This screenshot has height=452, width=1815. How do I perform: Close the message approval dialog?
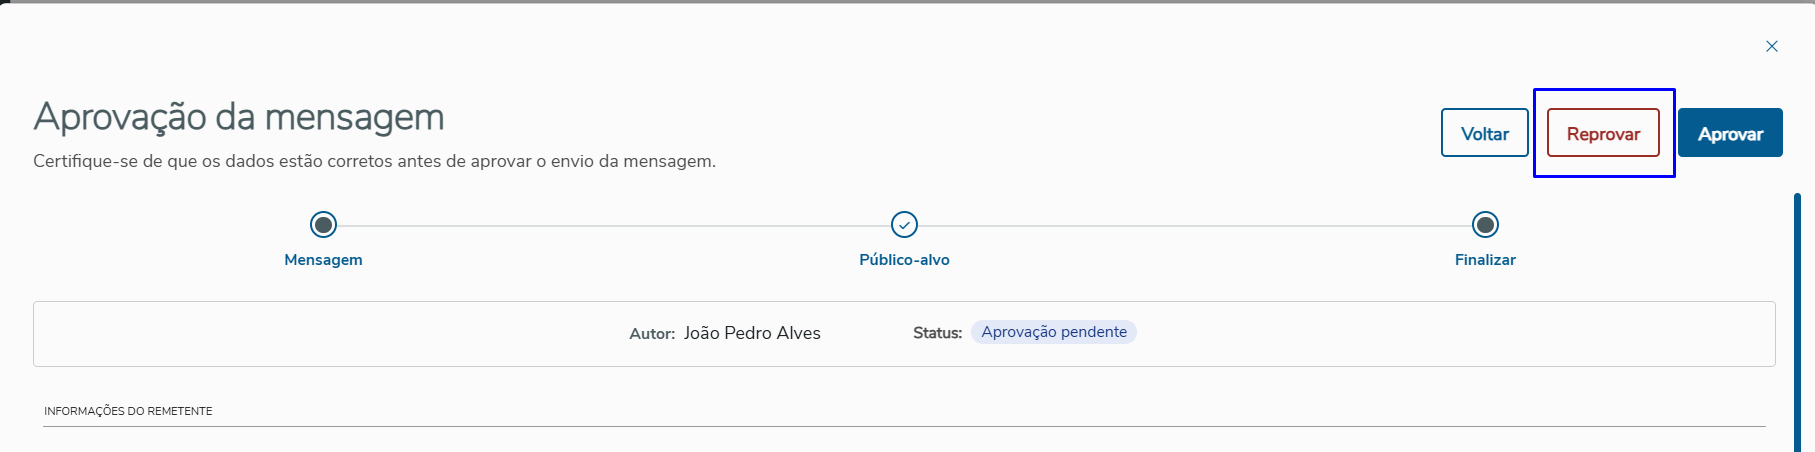[1771, 46]
